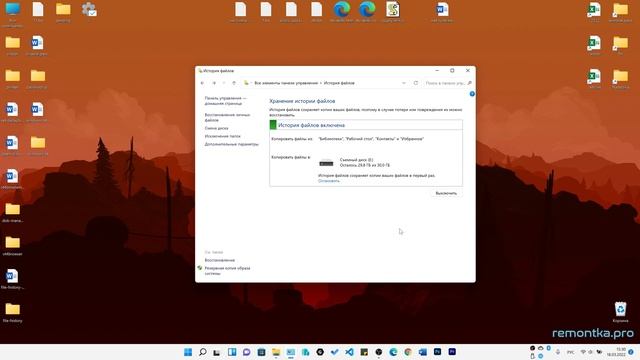Open the select drive link
This screenshot has width=640, height=360.
[216, 128]
